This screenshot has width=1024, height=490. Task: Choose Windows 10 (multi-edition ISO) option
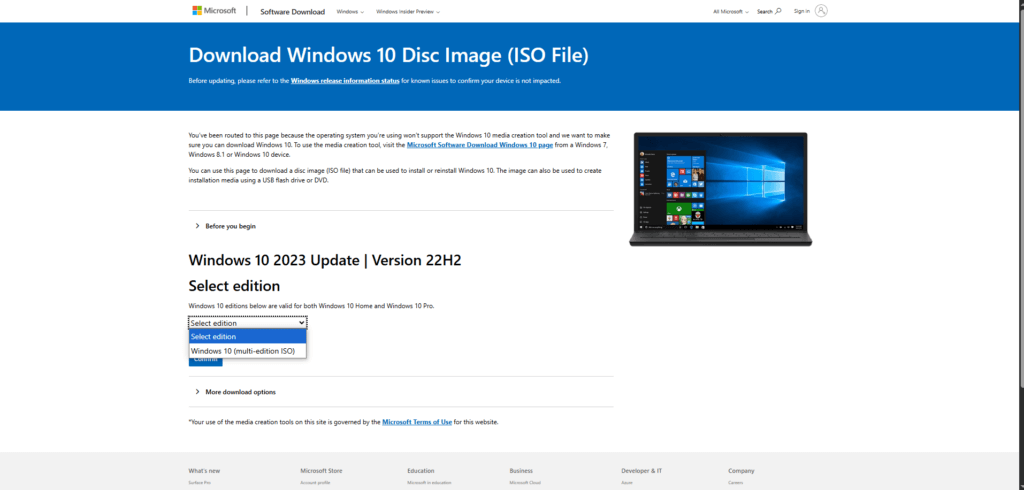[x=248, y=351]
